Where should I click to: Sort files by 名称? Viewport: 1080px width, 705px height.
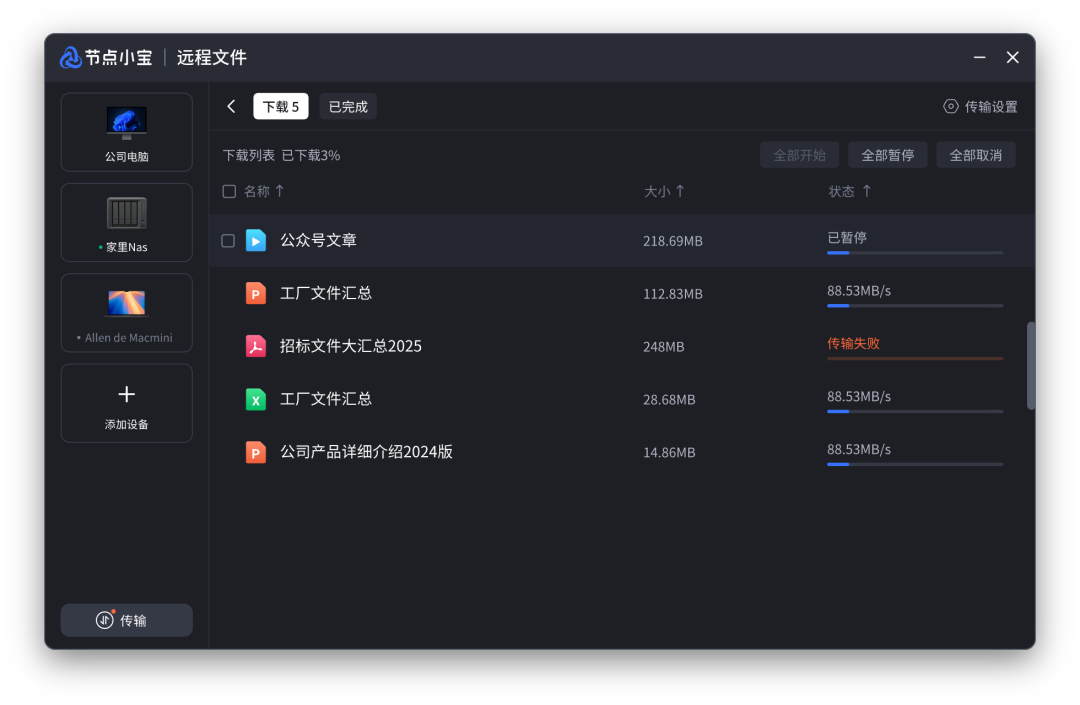(258, 190)
